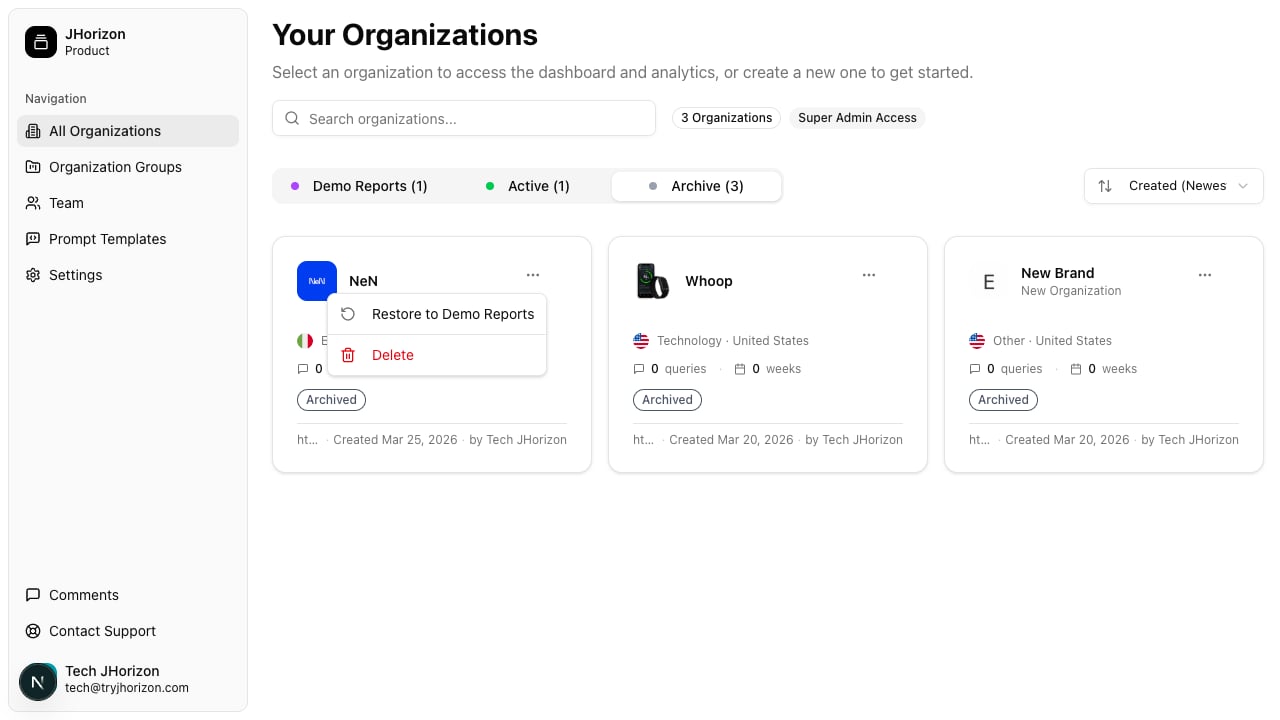Click Whoop card queries chat icon
1280x720 pixels.
pos(639,369)
